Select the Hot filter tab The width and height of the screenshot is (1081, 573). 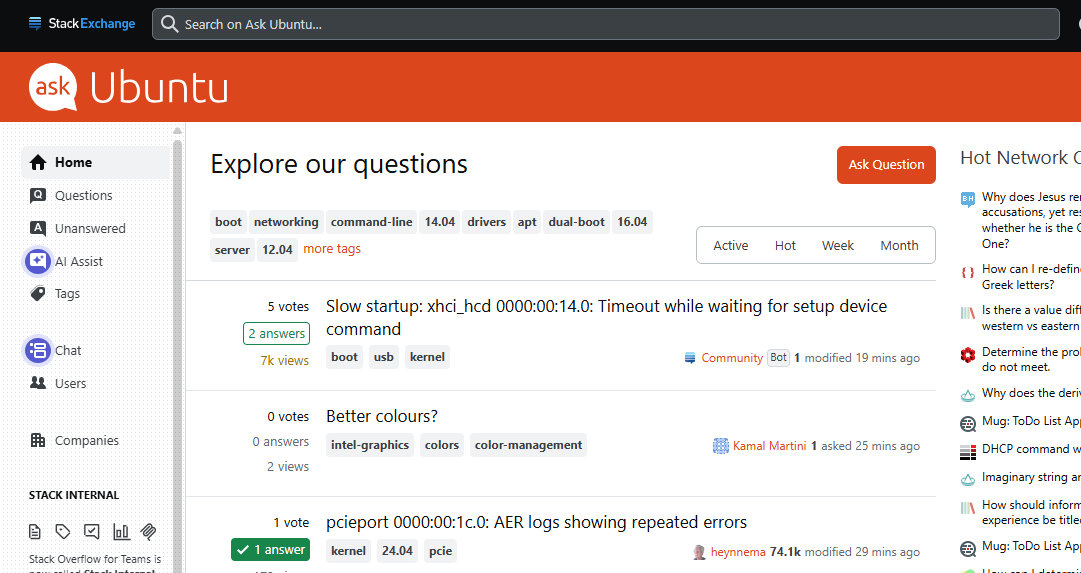click(x=785, y=245)
